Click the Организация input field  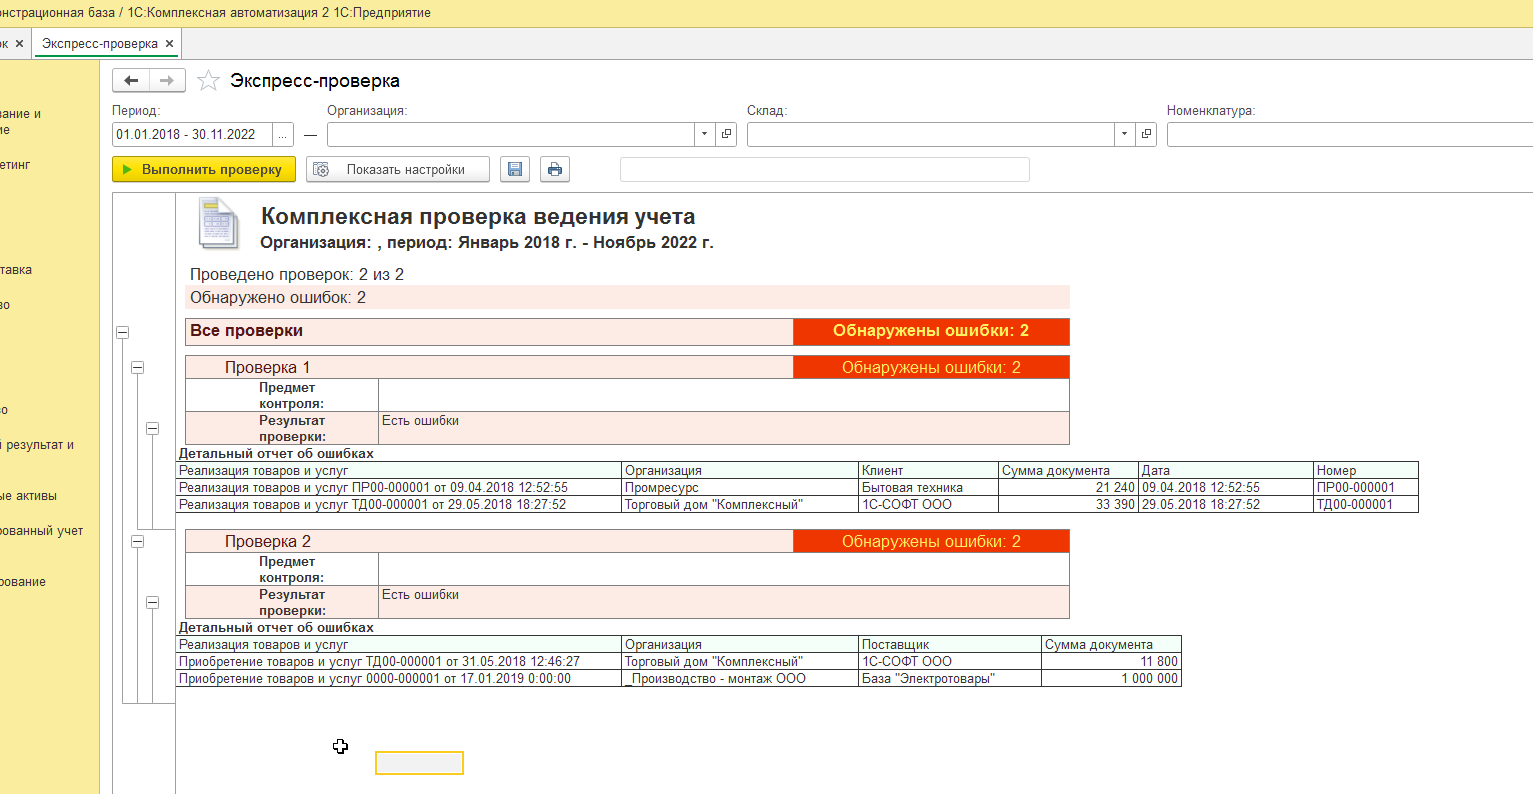click(511, 134)
